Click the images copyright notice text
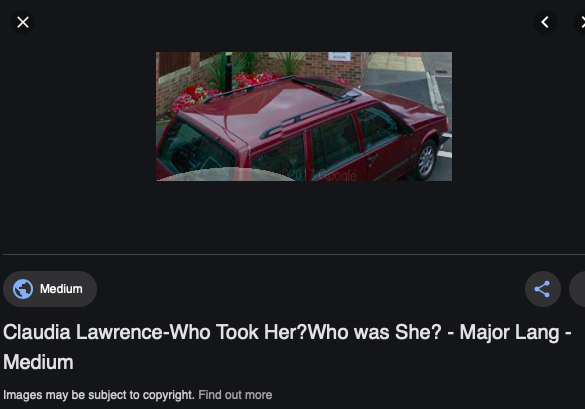 click(99, 395)
